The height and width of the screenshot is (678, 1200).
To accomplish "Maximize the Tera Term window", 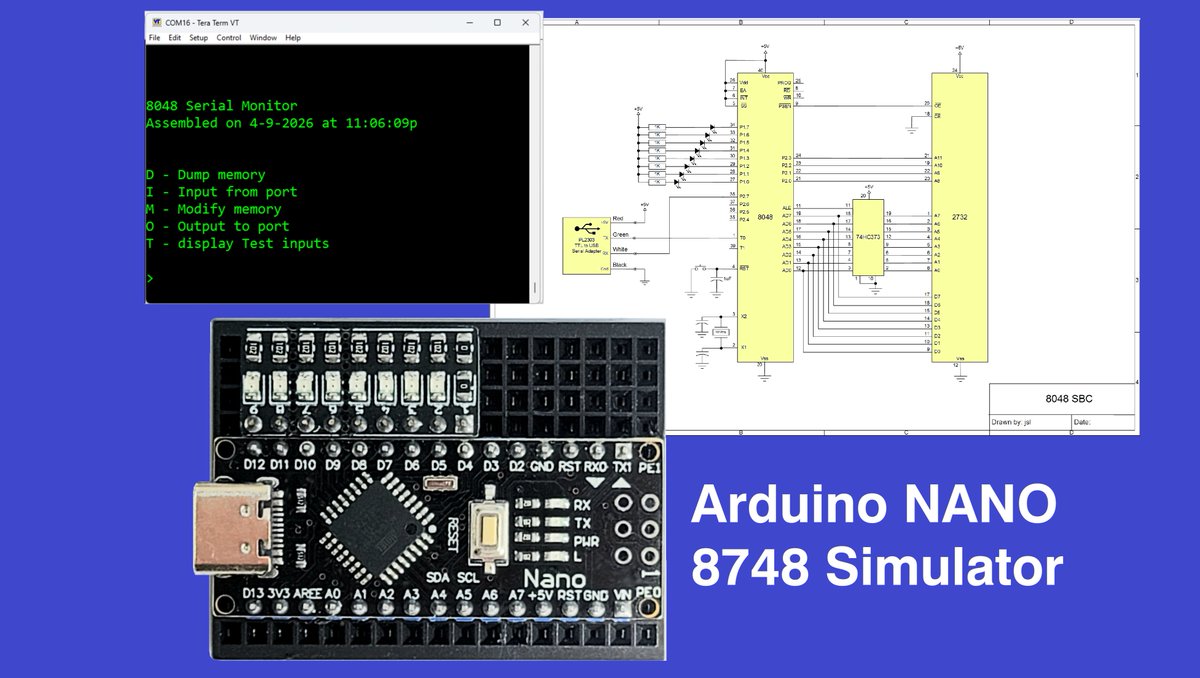I will click(497, 22).
